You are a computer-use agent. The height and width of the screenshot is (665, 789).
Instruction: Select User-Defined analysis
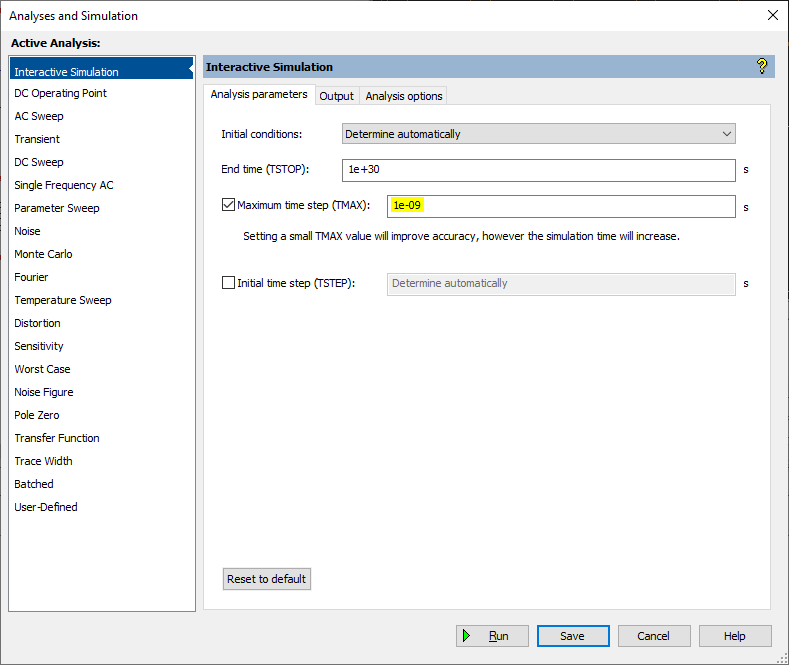click(102, 507)
